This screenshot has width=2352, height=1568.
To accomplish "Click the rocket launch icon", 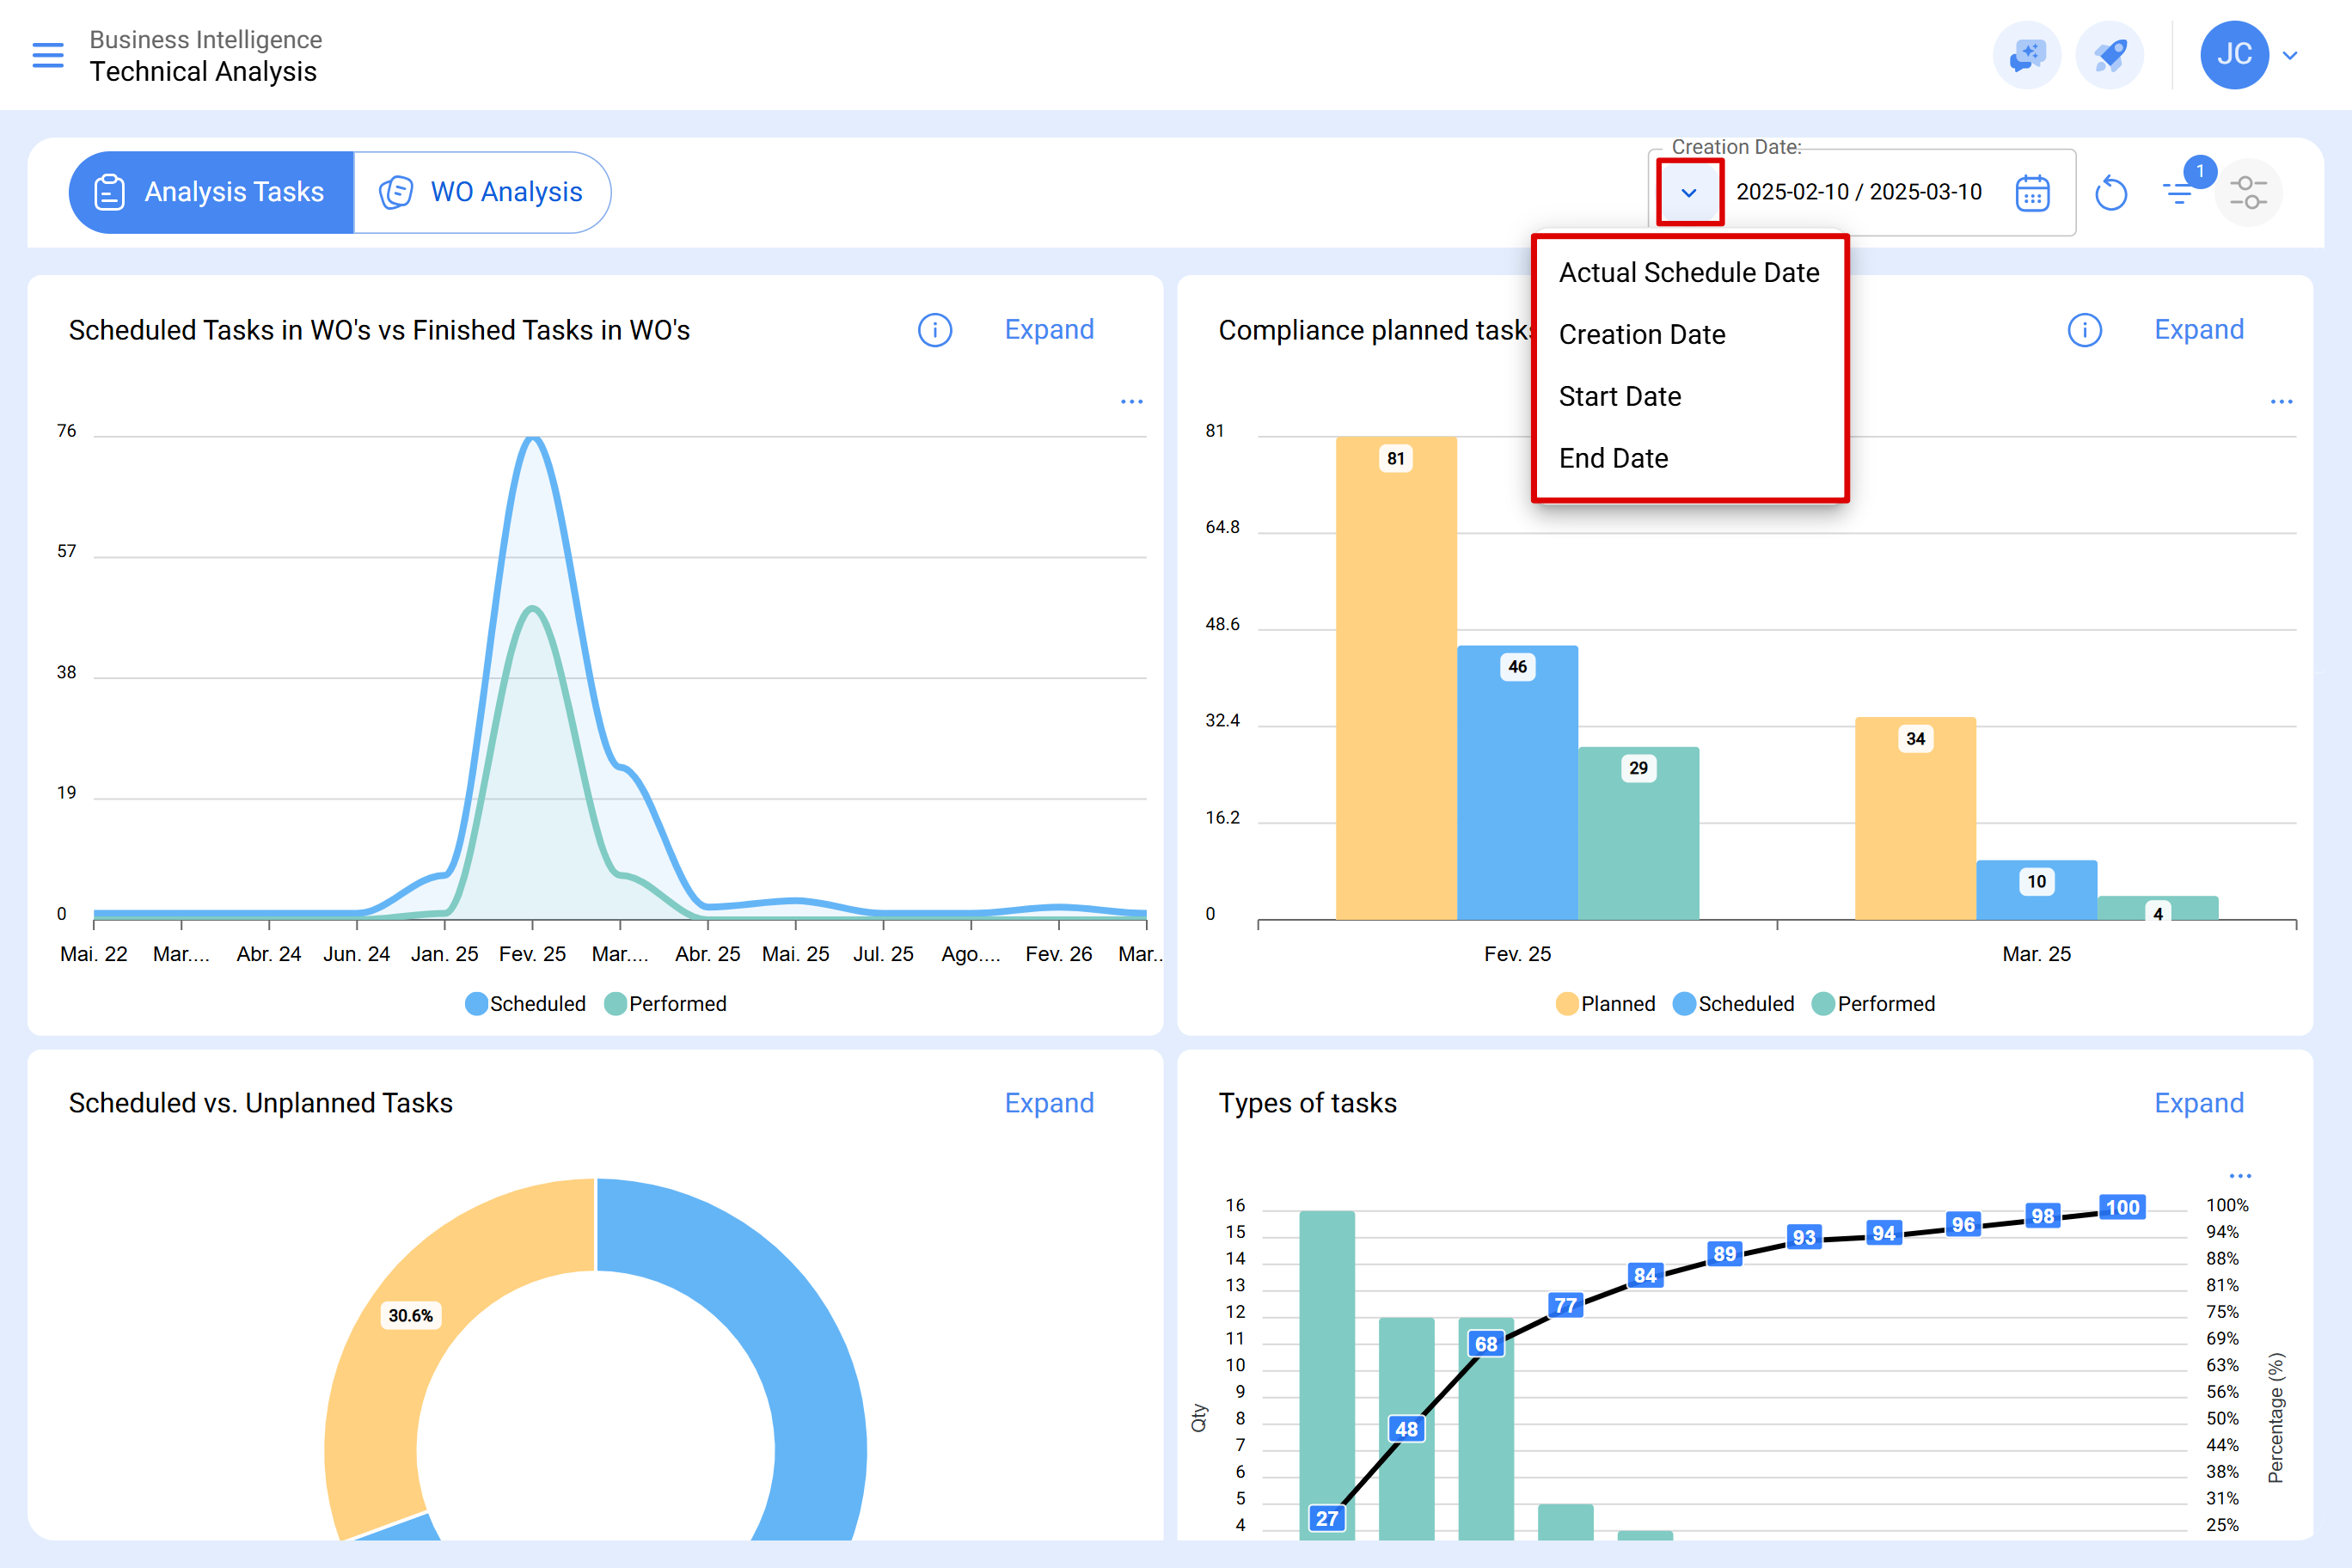I will 2110,55.
